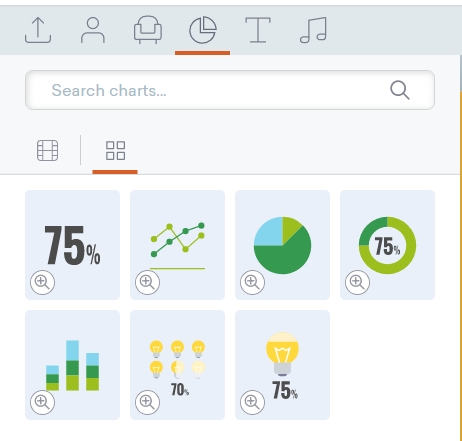462x441 pixels.
Task: Select the stacked bar chart thumbnail
Action: [72, 365]
